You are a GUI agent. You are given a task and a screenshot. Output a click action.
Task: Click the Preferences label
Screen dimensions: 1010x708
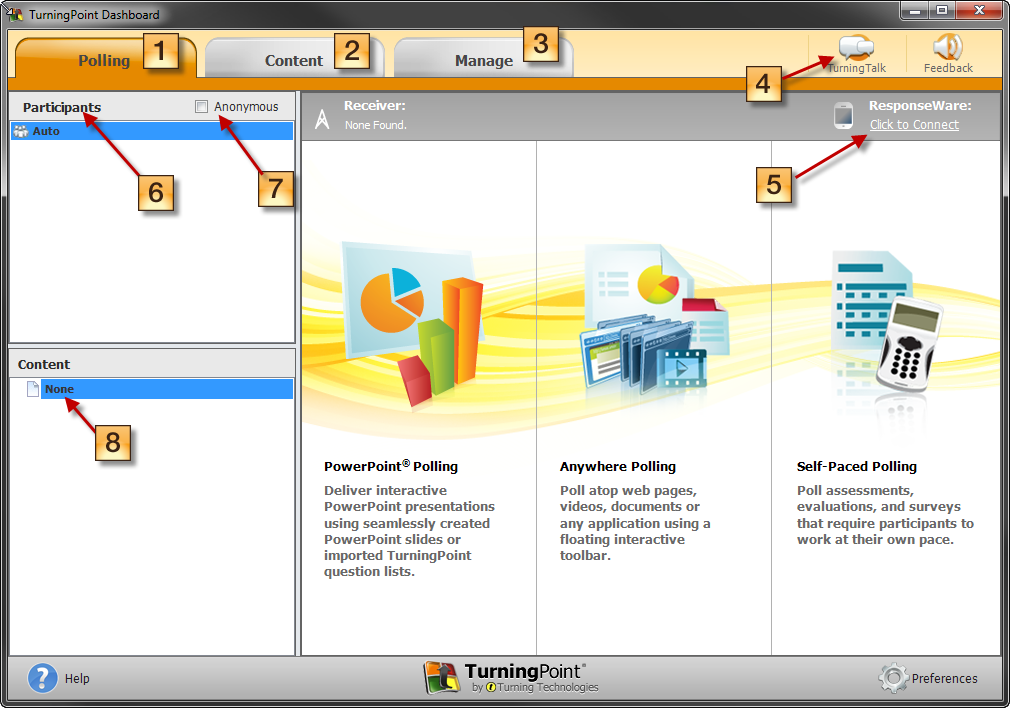[x=944, y=678]
